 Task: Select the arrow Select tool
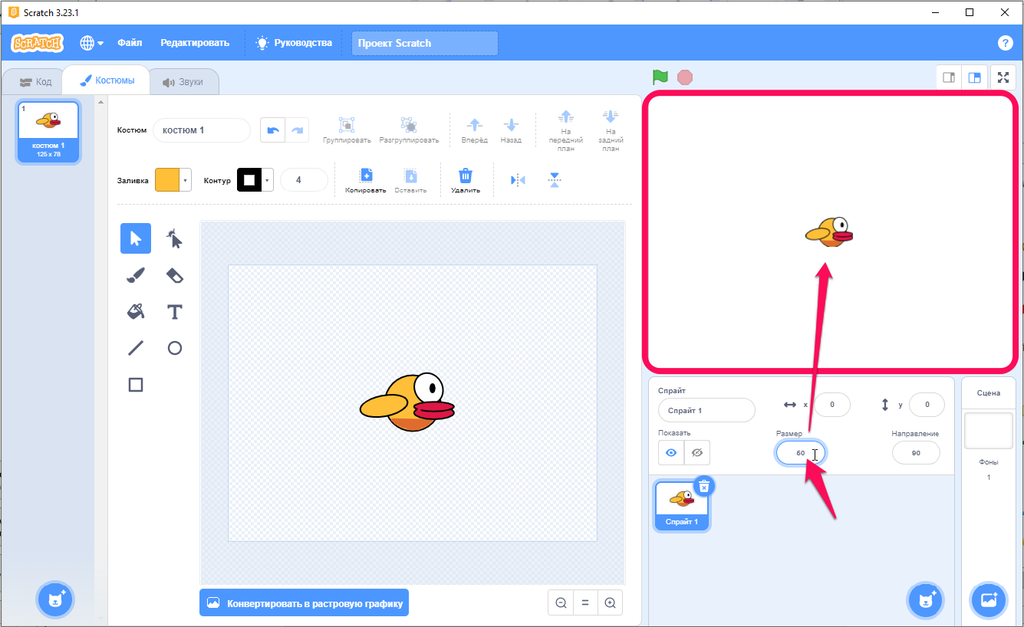coord(135,238)
